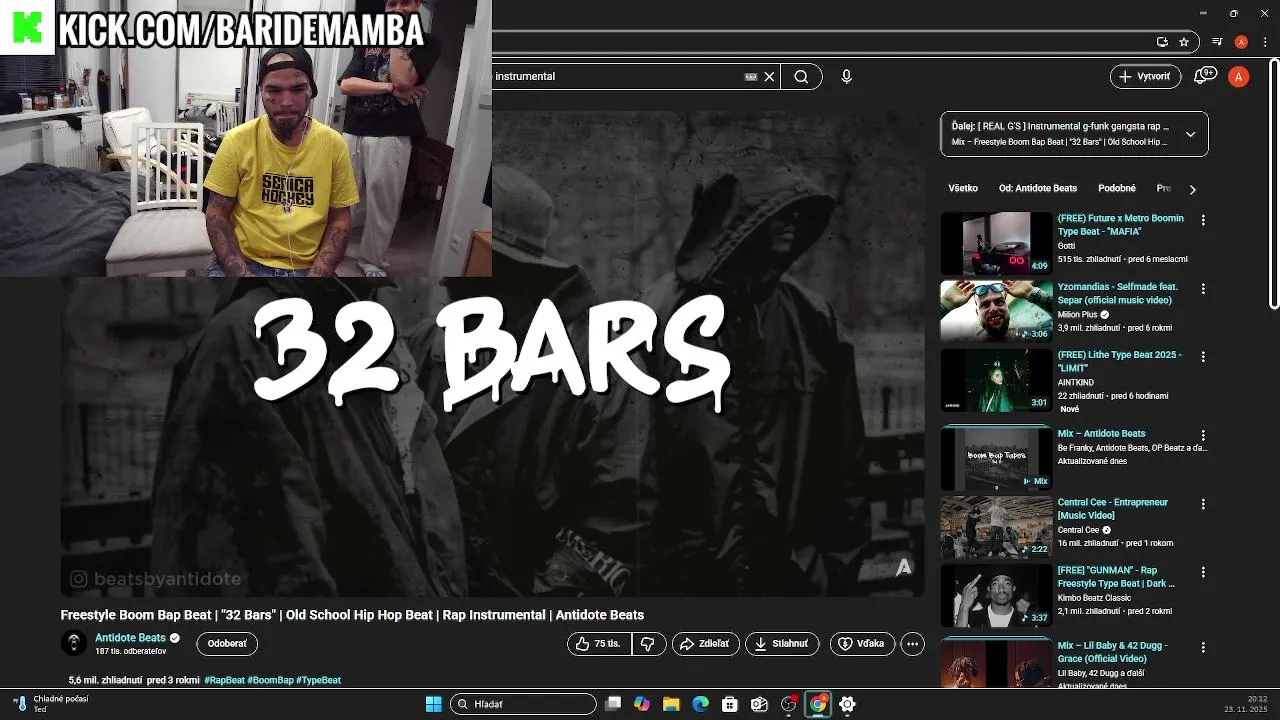The width and height of the screenshot is (1280, 720).
Task: Open Microsoft Edge from the taskbar
Action: pos(701,704)
